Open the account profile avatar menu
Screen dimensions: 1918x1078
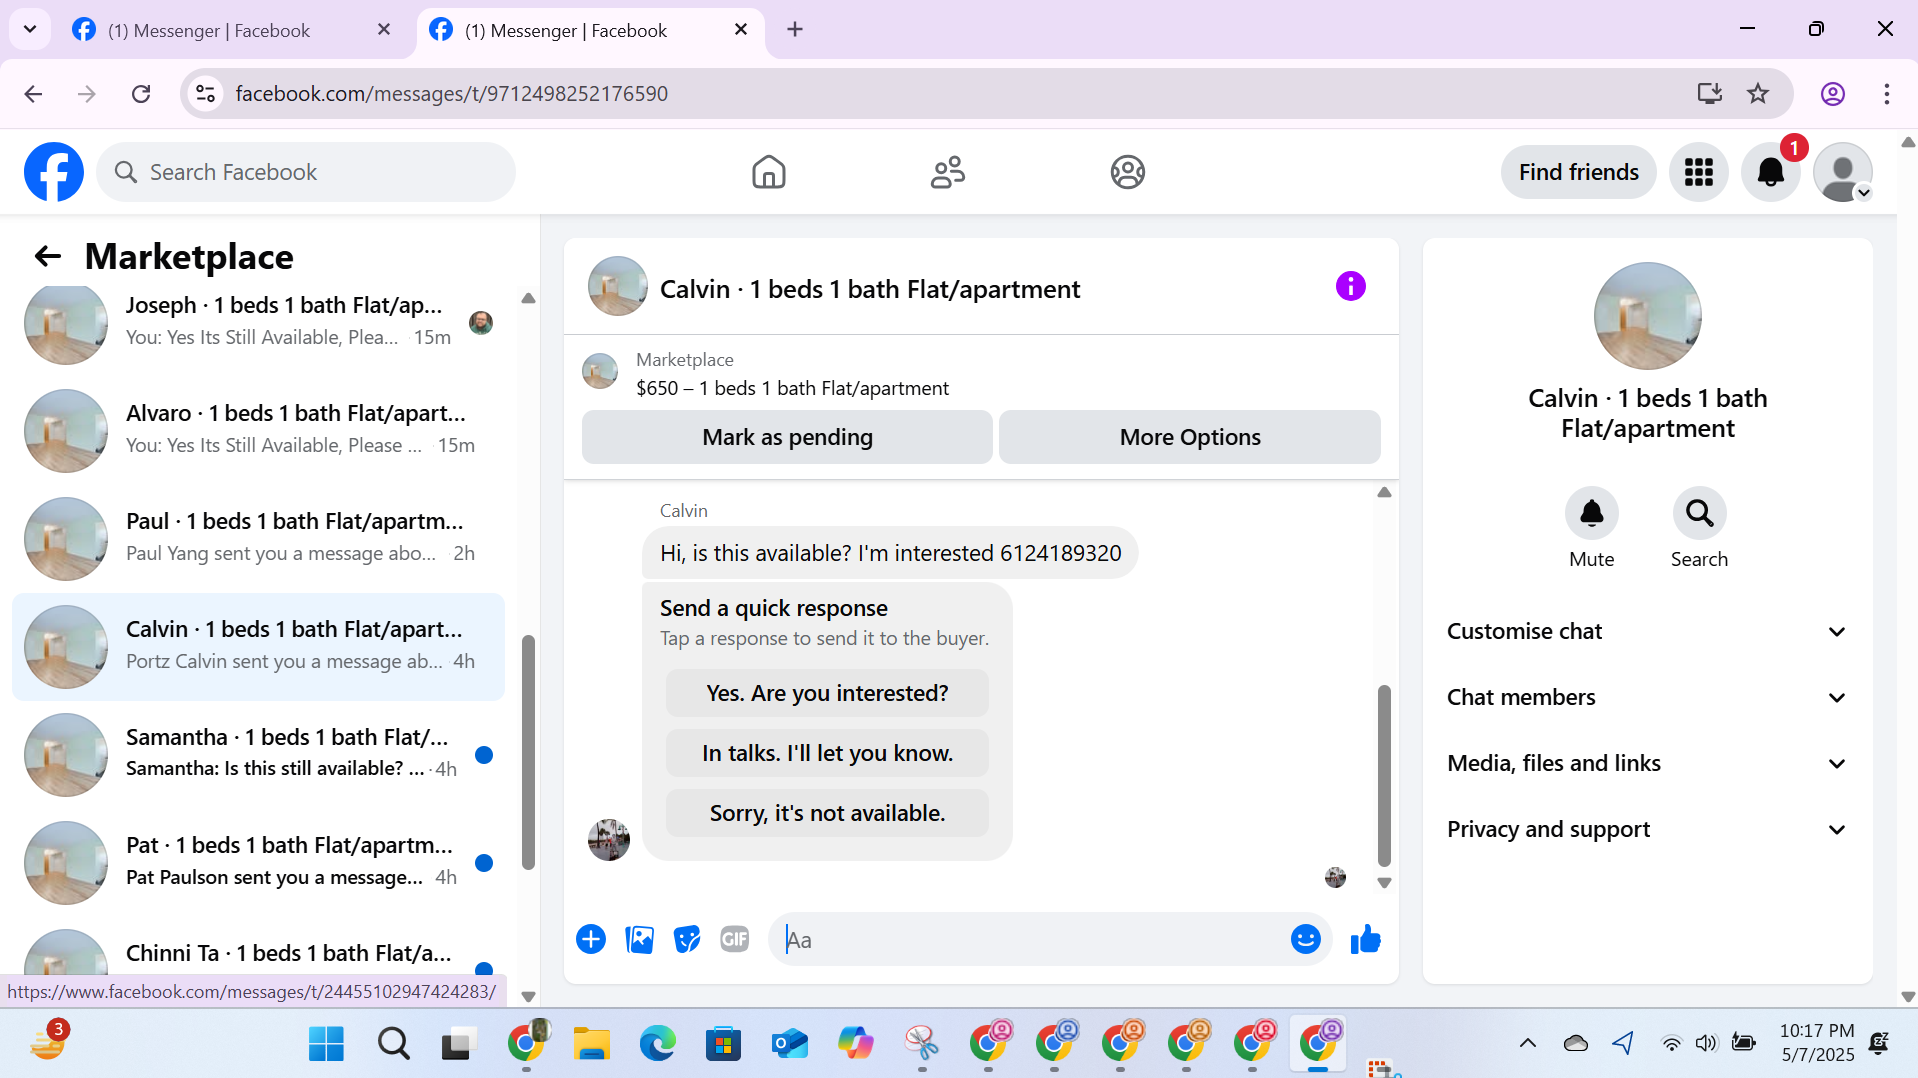point(1843,172)
